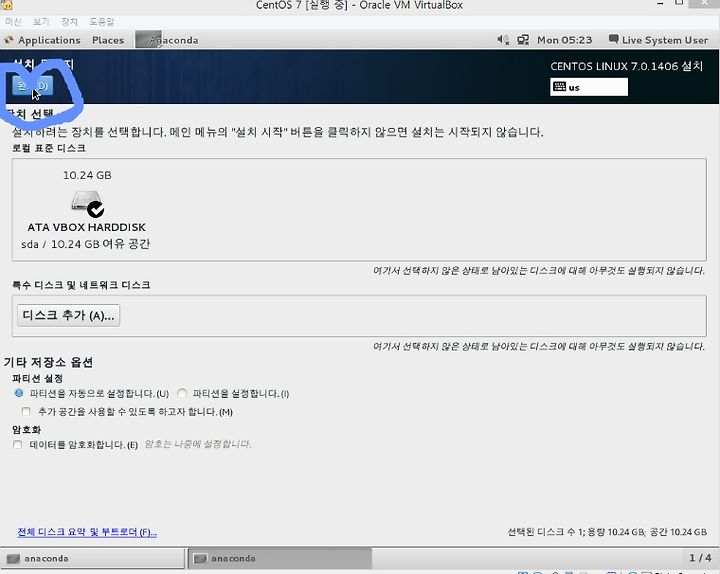The width and height of the screenshot is (720, 574).
Task: Click the network connection icon
Action: tap(523, 40)
